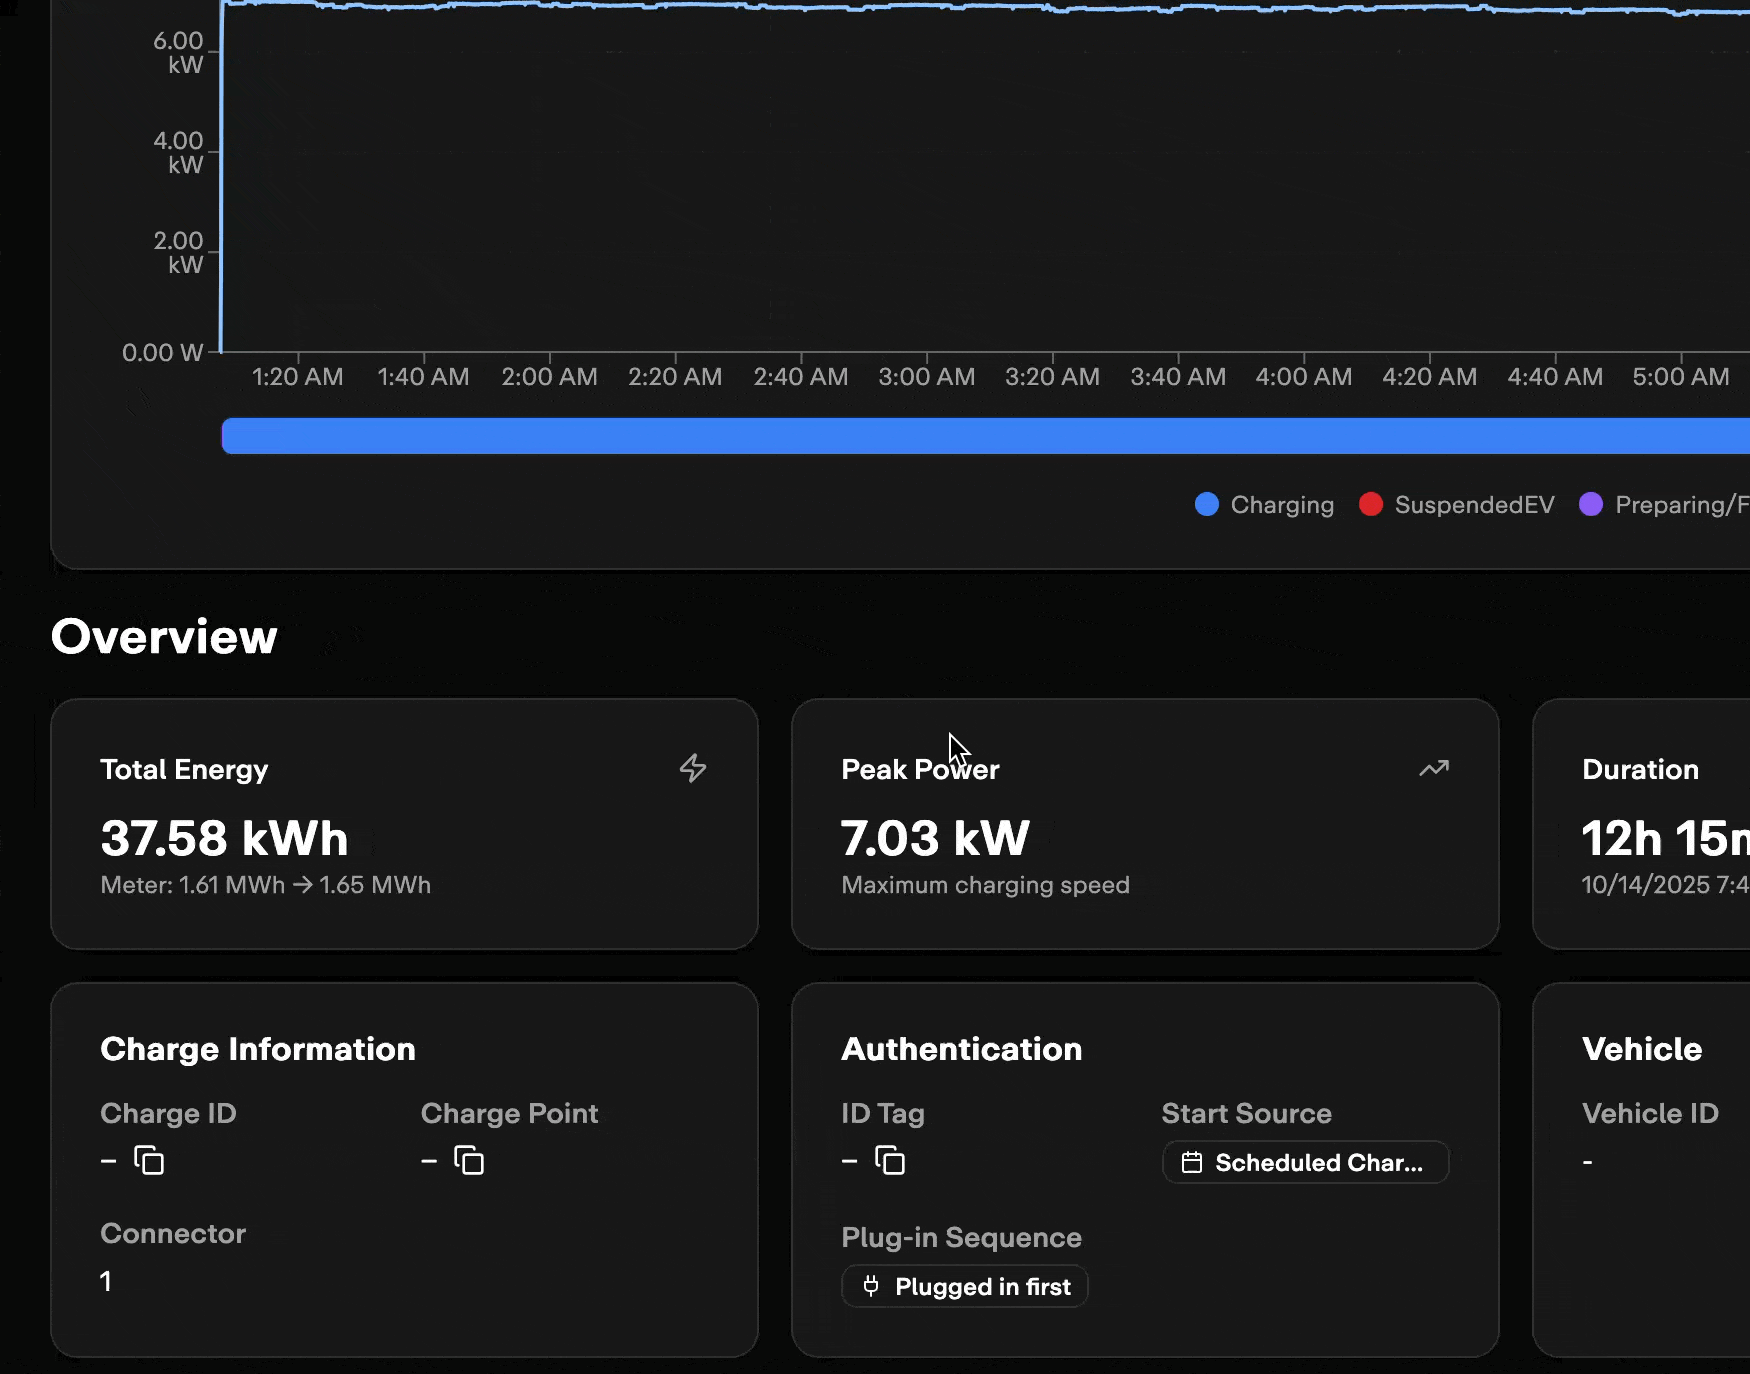Screen dimensions: 1750x1374
Task: Click the lightning bolt icon in Total Energy
Action: point(693,768)
